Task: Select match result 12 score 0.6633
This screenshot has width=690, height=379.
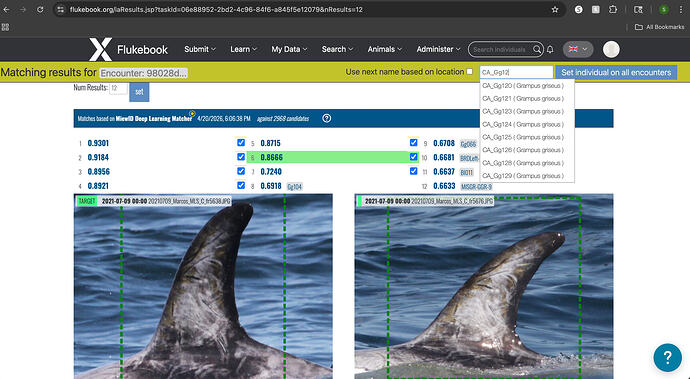Action: click(x=444, y=186)
